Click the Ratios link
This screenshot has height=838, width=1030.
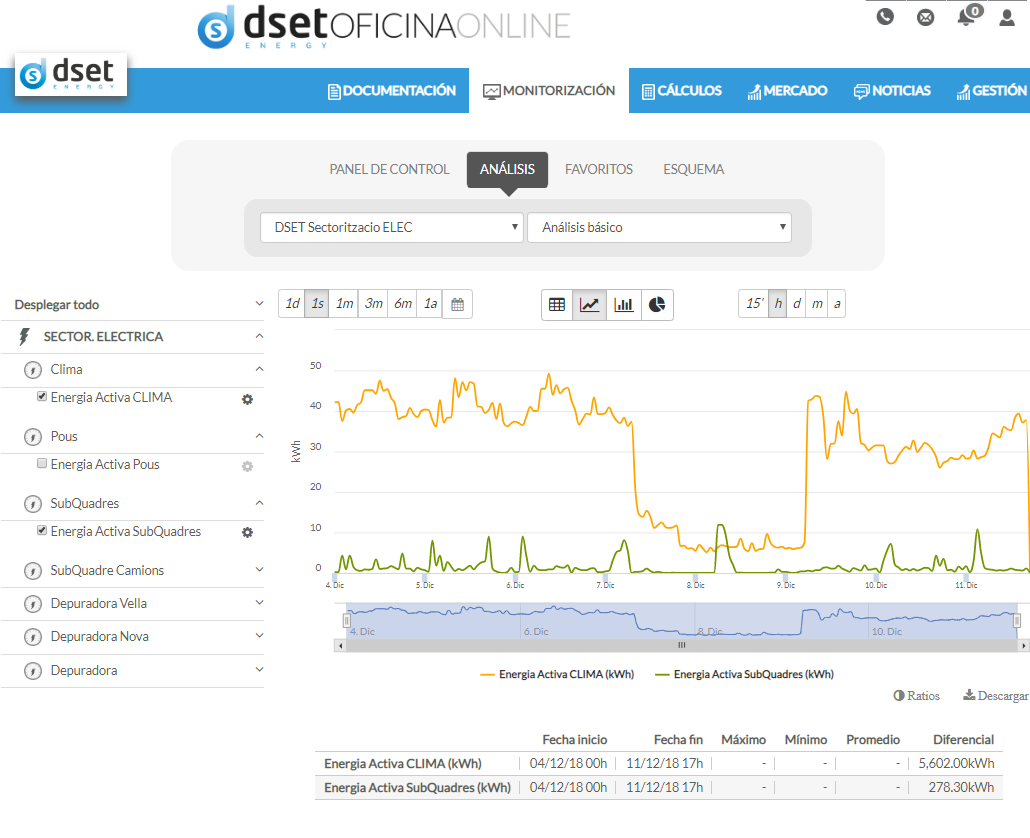click(916, 695)
